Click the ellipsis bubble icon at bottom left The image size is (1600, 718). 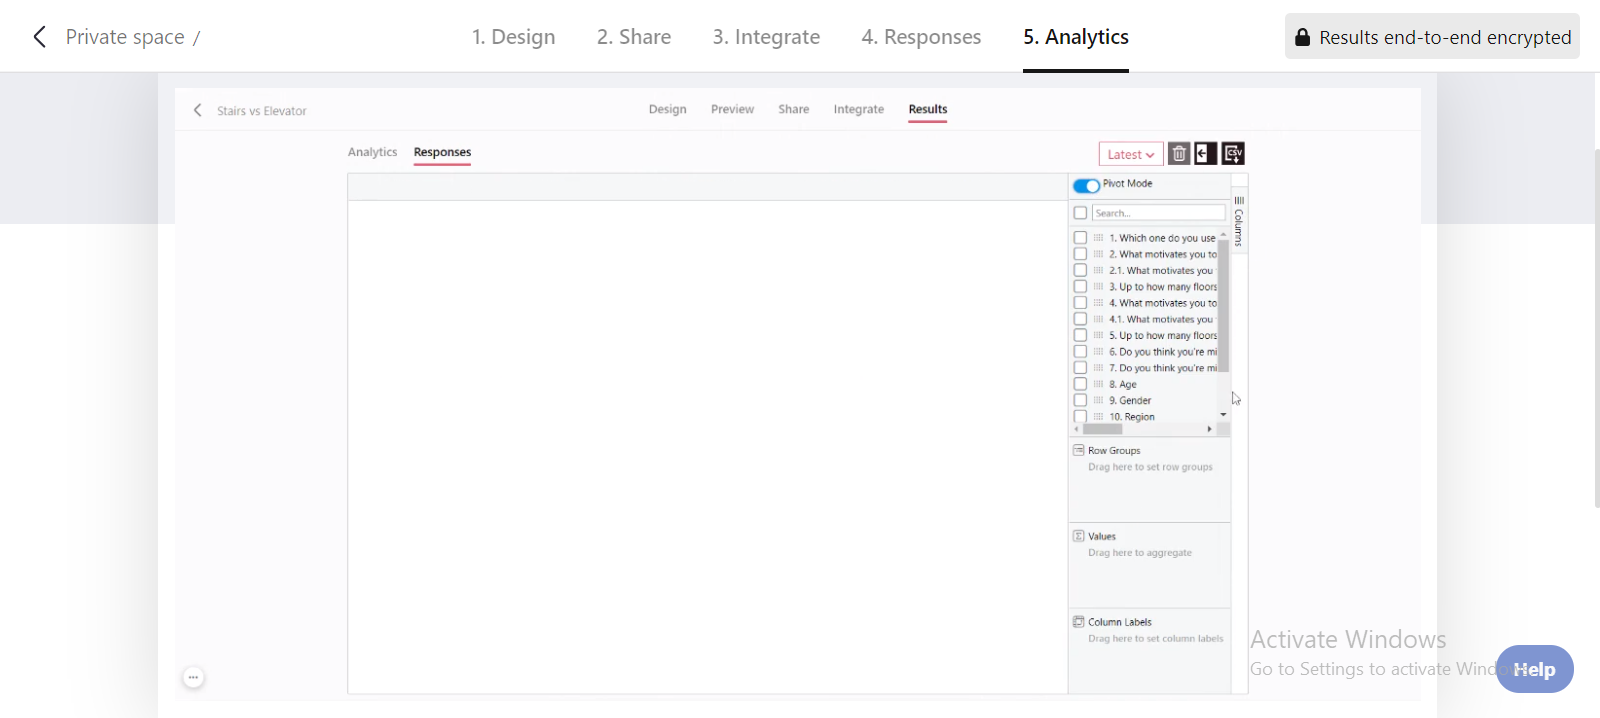coord(193,677)
